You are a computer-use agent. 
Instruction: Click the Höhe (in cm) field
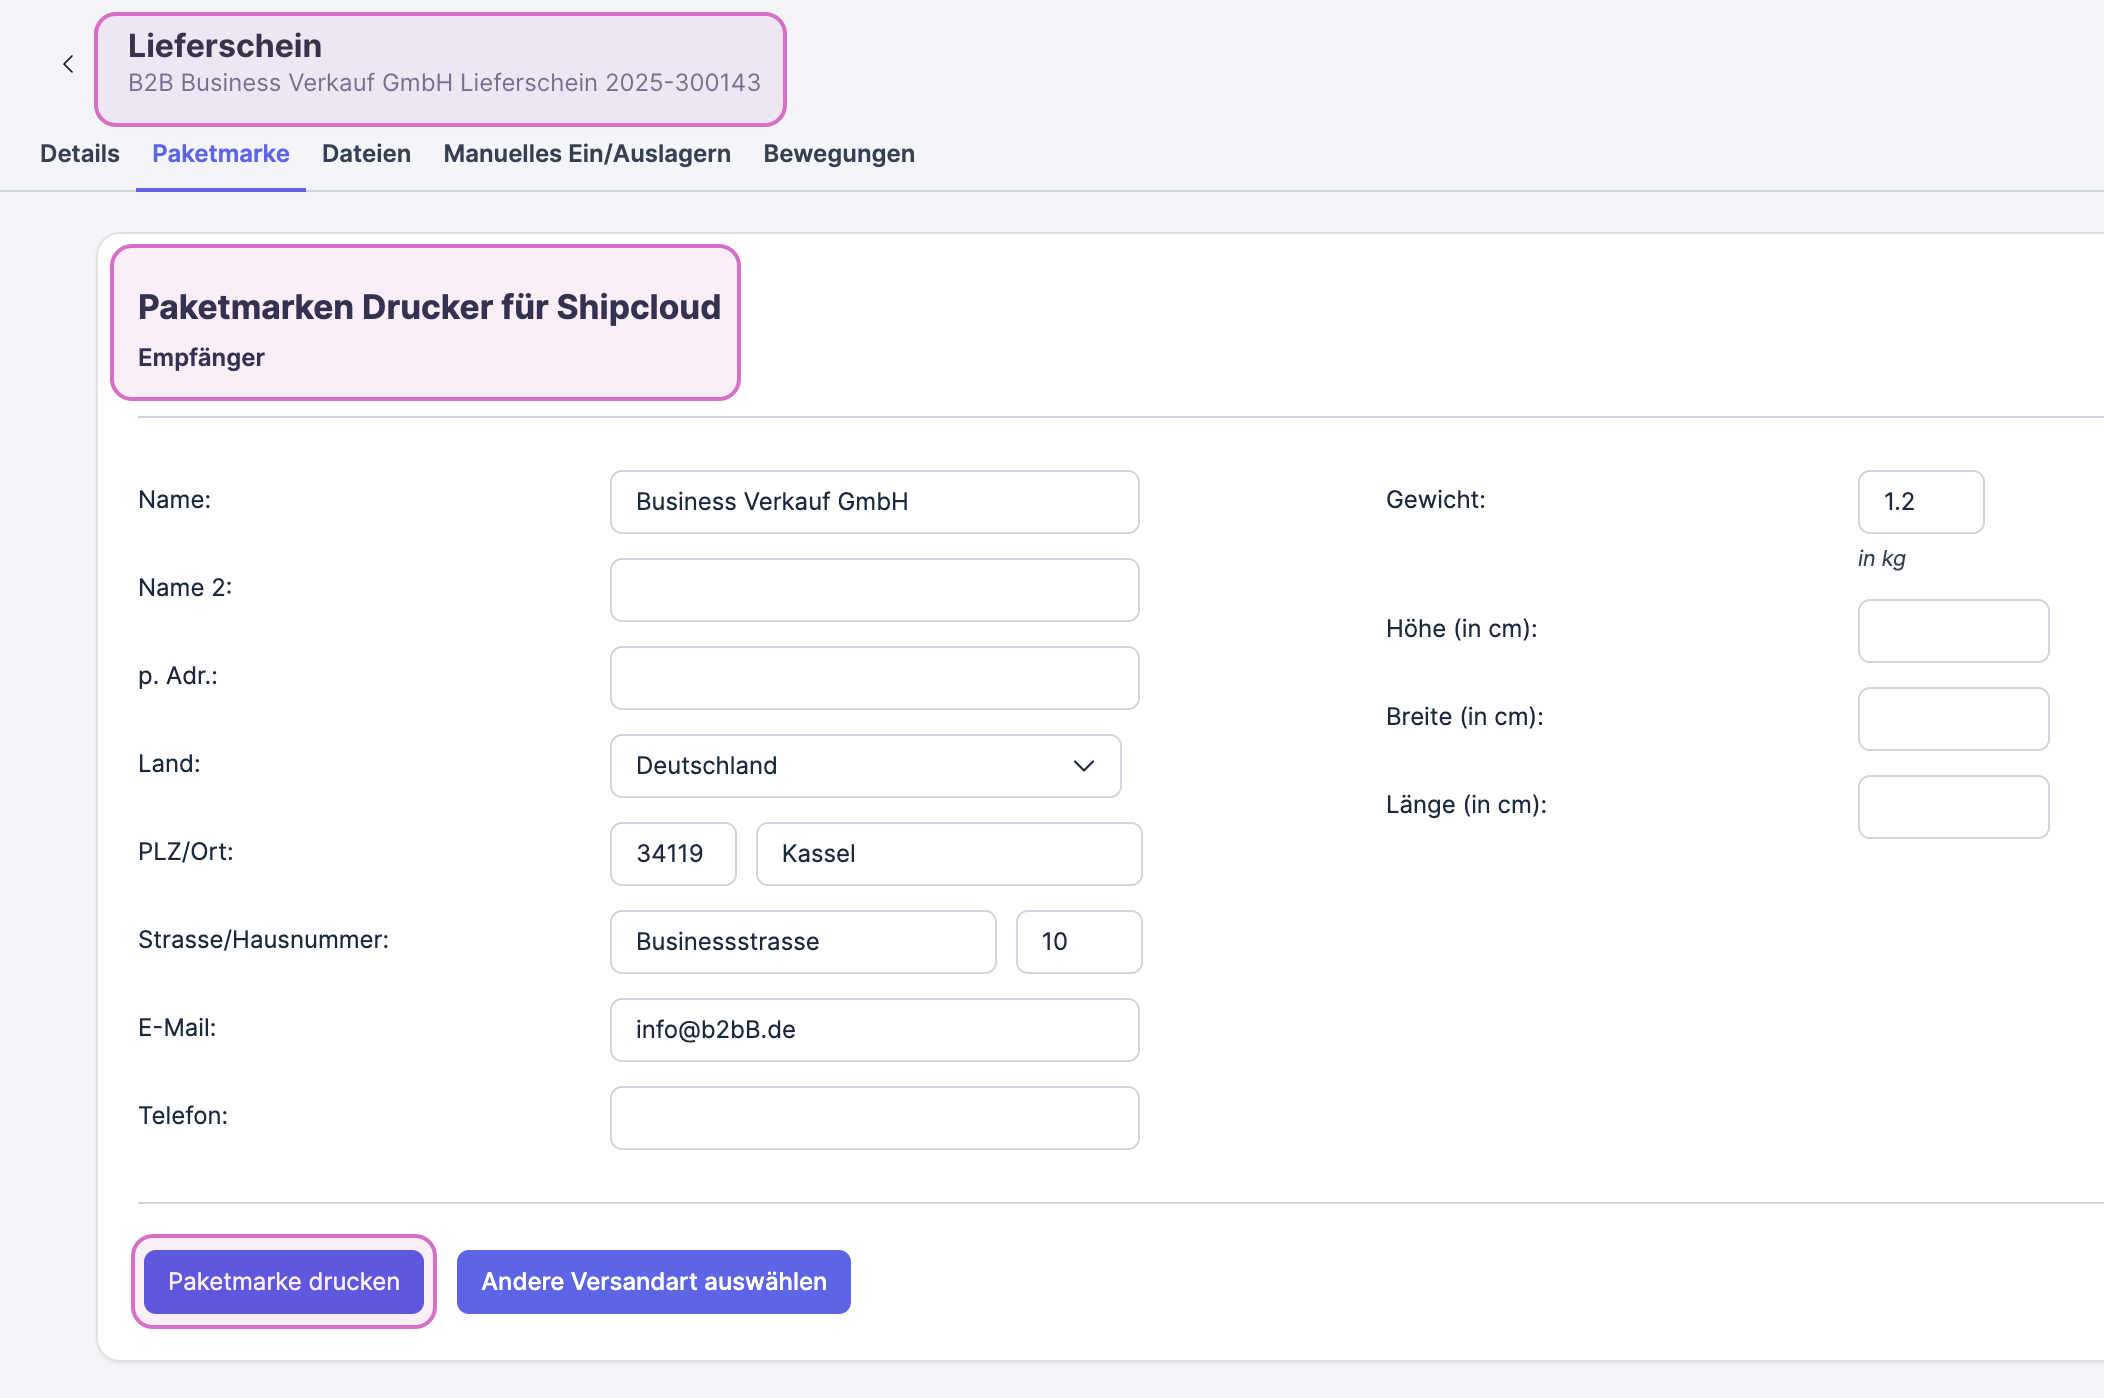coord(1952,631)
